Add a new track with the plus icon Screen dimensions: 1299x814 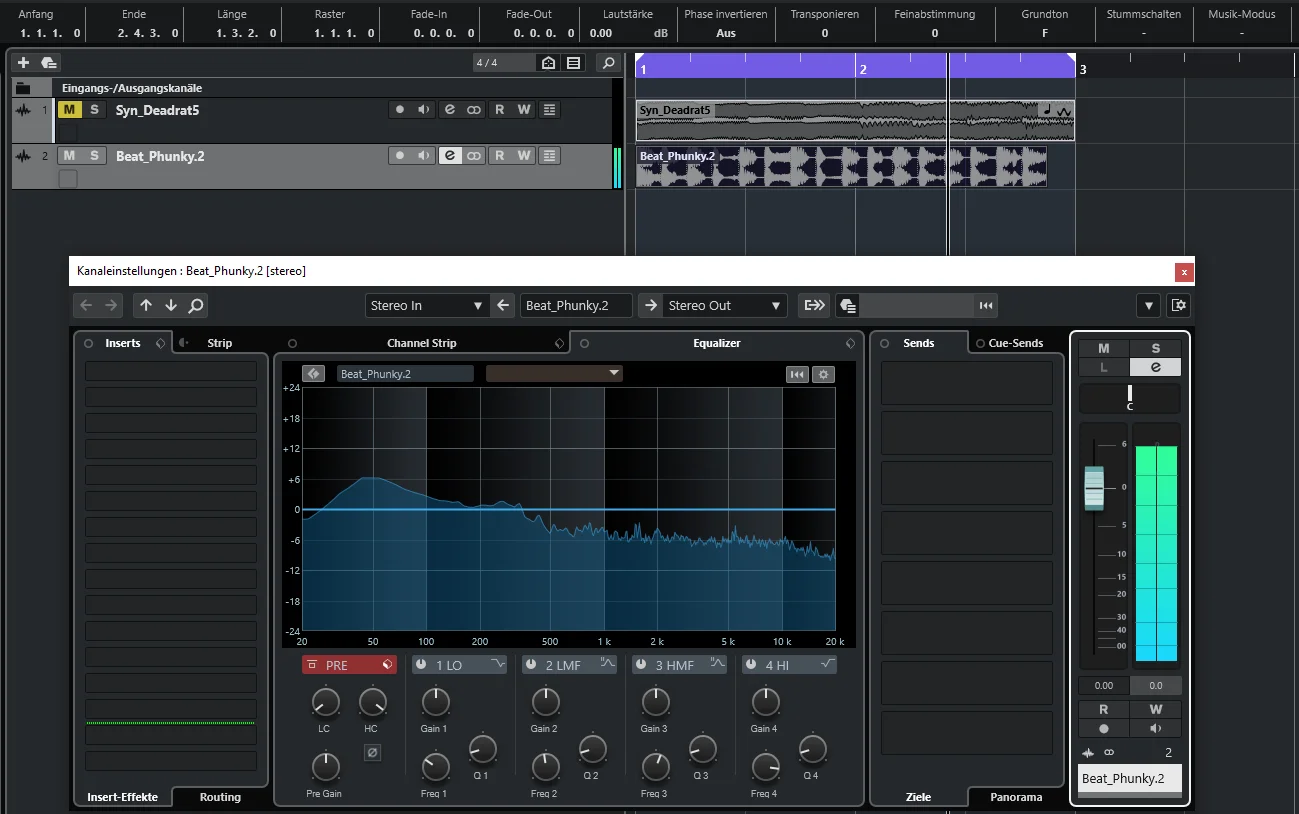[x=23, y=62]
